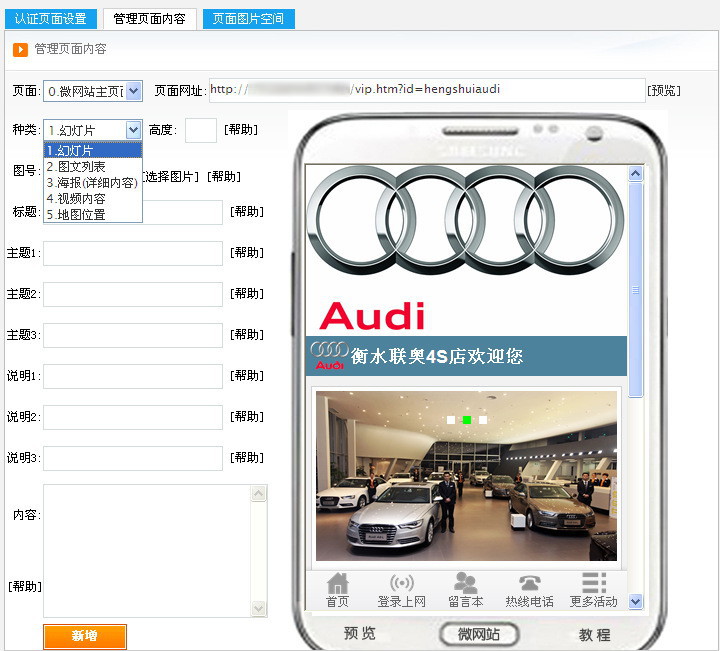Switch to 管理页面内容 tab
Screen dimensions: 720x651
(x=149, y=19)
